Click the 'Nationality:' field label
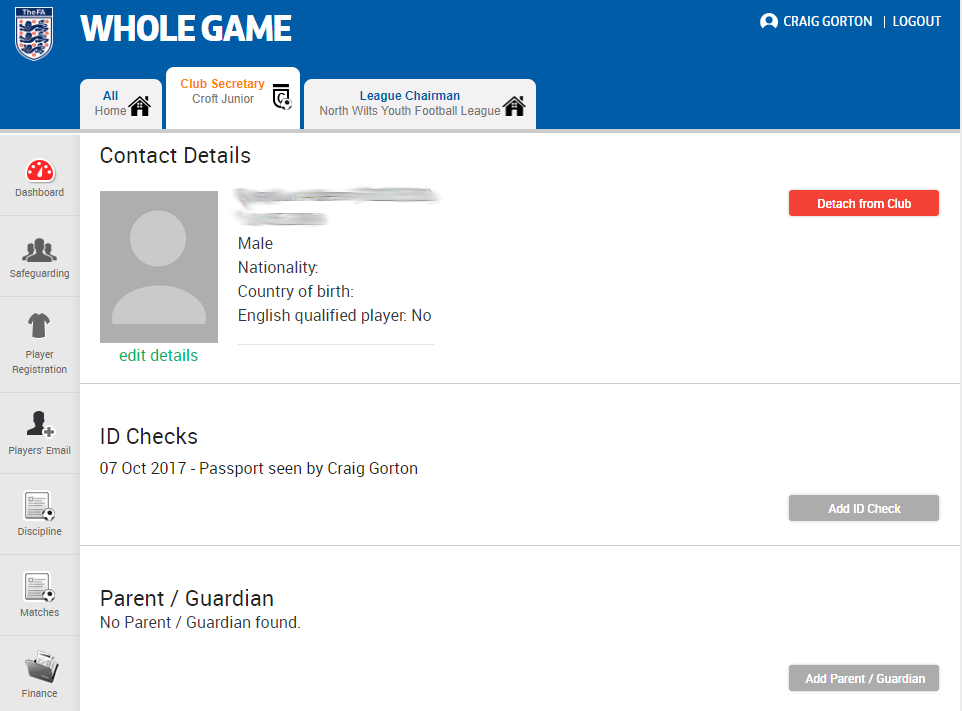Screen dimensions: 962x711 [278, 267]
